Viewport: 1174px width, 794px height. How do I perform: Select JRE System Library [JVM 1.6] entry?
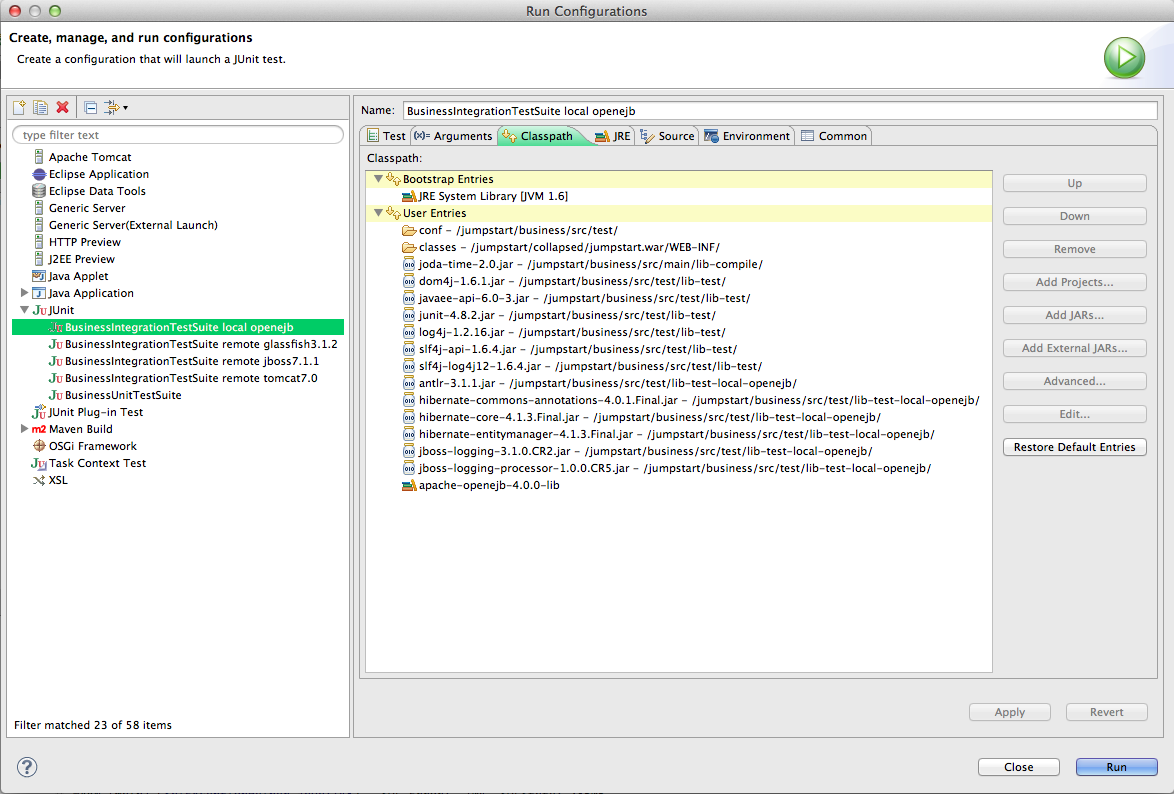[x=484, y=196]
